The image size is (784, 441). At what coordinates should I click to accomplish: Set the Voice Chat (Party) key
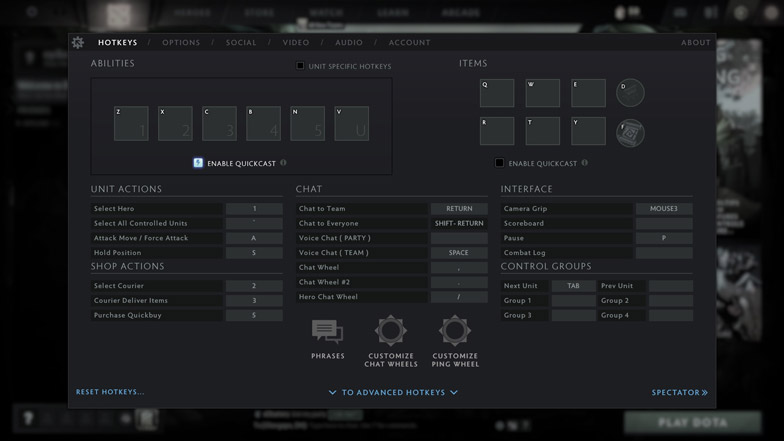[x=459, y=238]
